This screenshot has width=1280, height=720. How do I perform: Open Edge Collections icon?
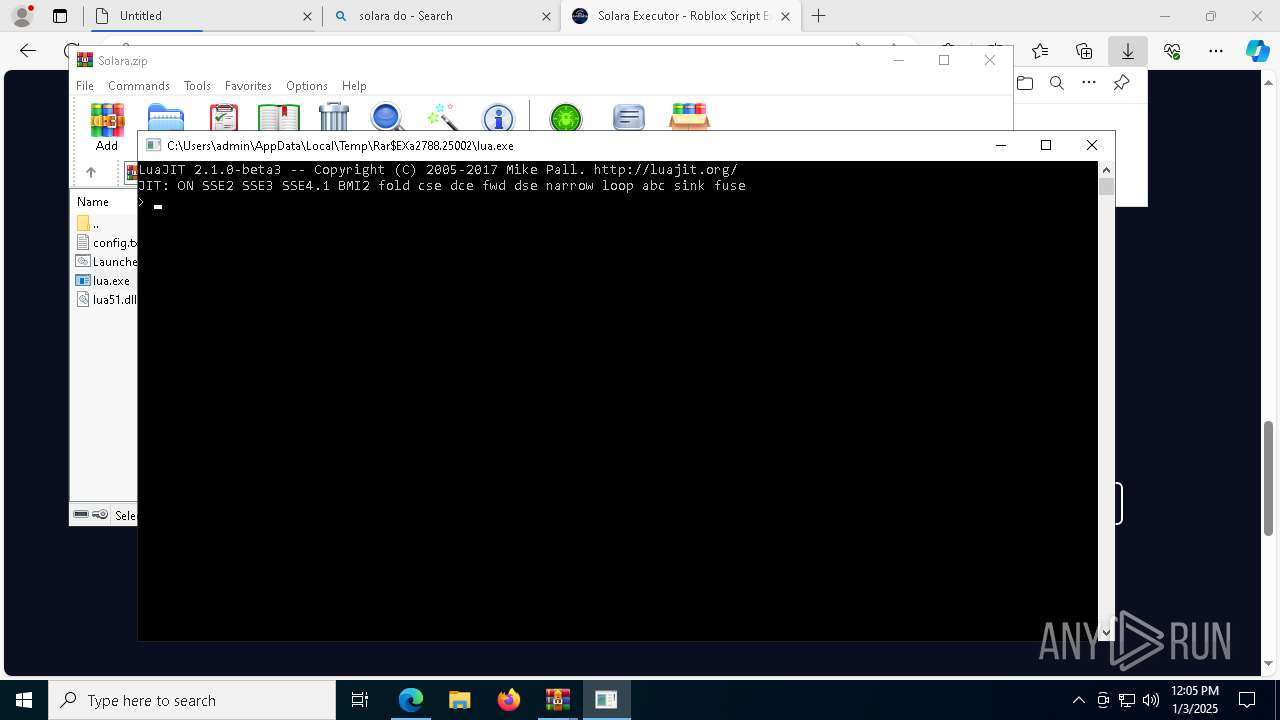(1084, 51)
